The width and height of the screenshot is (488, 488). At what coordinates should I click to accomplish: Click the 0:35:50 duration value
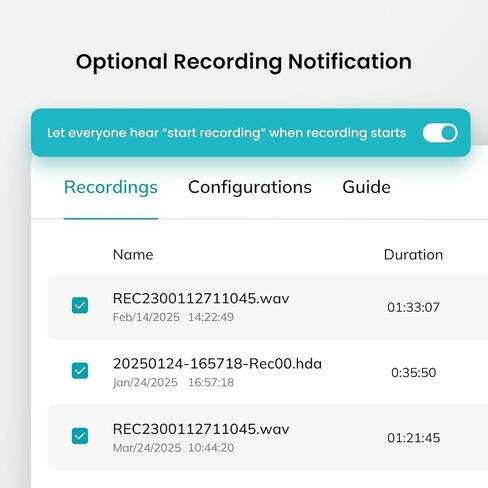413,373
